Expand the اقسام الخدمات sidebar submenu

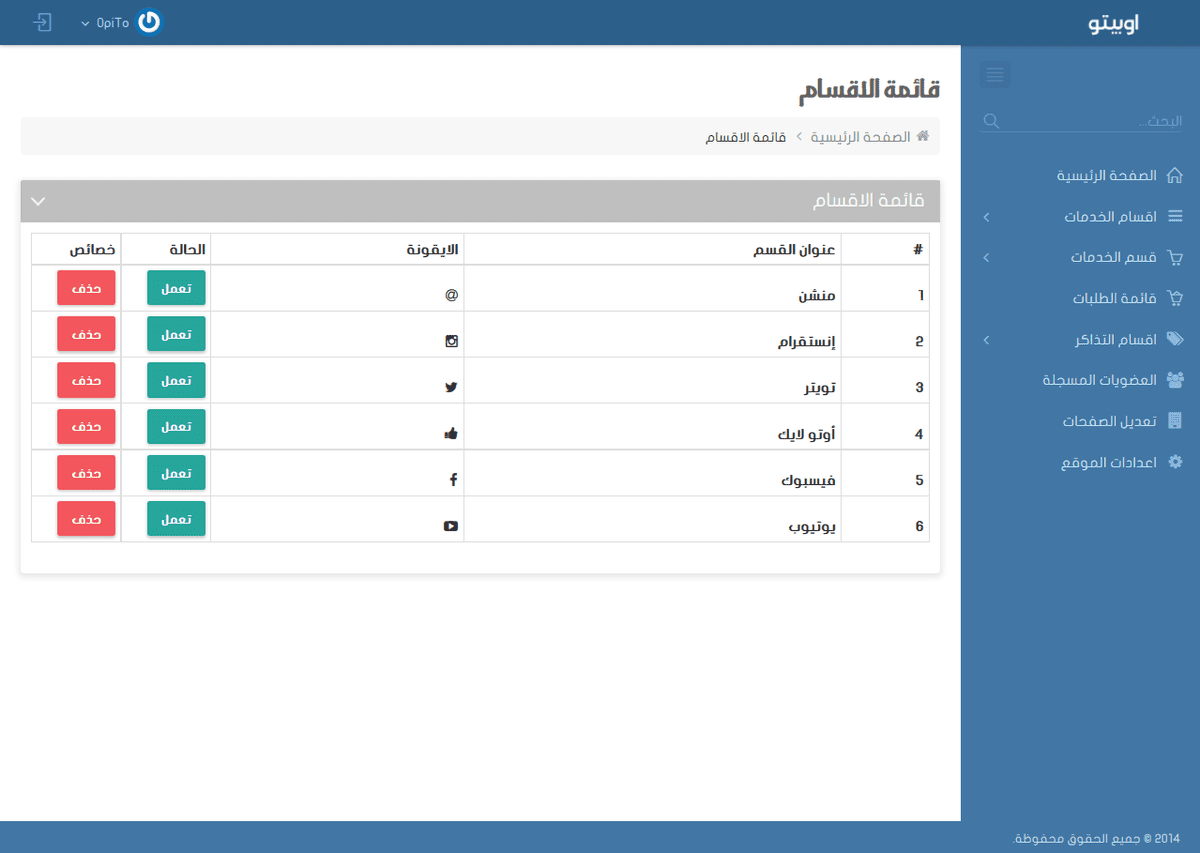(x=1072, y=216)
